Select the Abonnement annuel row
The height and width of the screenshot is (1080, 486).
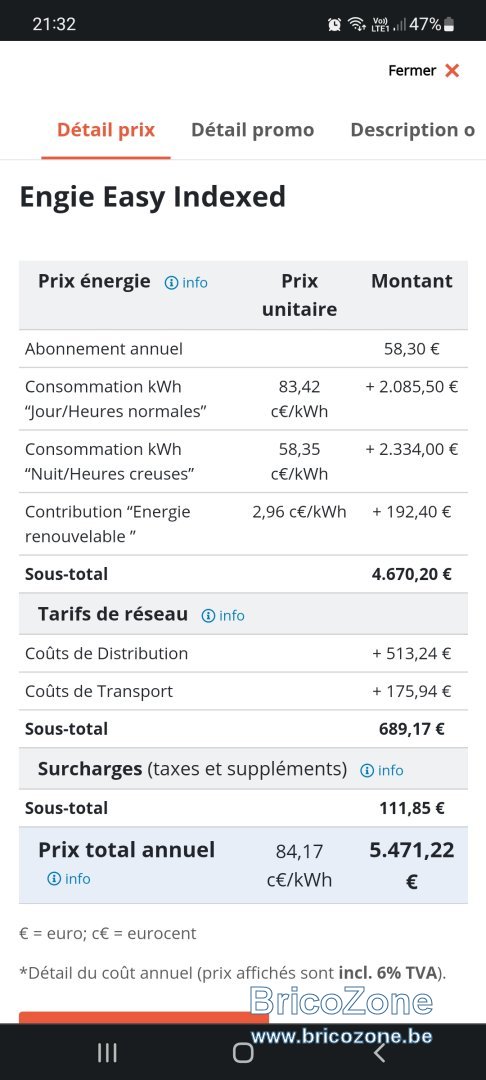(243, 349)
